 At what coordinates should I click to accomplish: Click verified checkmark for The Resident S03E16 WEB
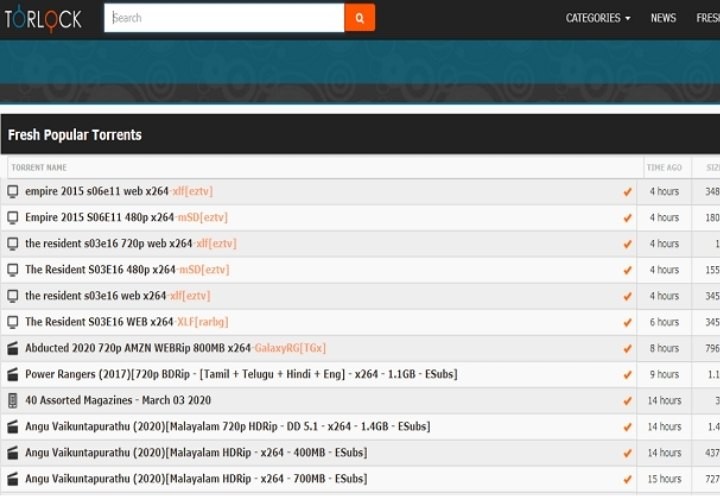(627, 322)
